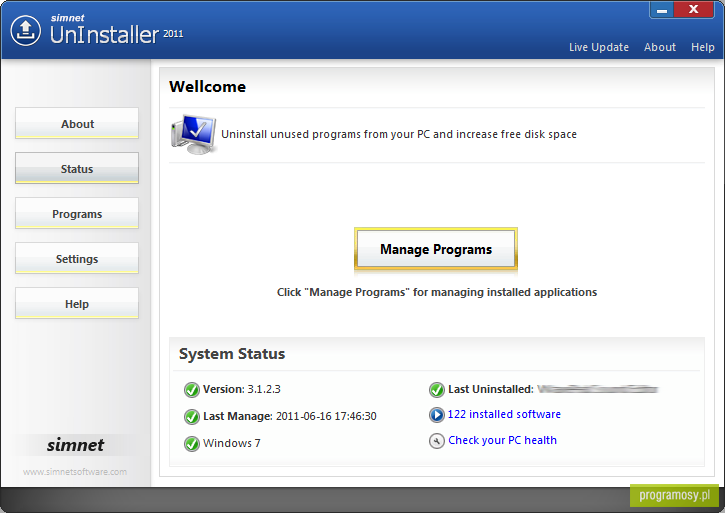Click the wrench icon beside PC health
The image size is (725, 513).
[436, 441]
